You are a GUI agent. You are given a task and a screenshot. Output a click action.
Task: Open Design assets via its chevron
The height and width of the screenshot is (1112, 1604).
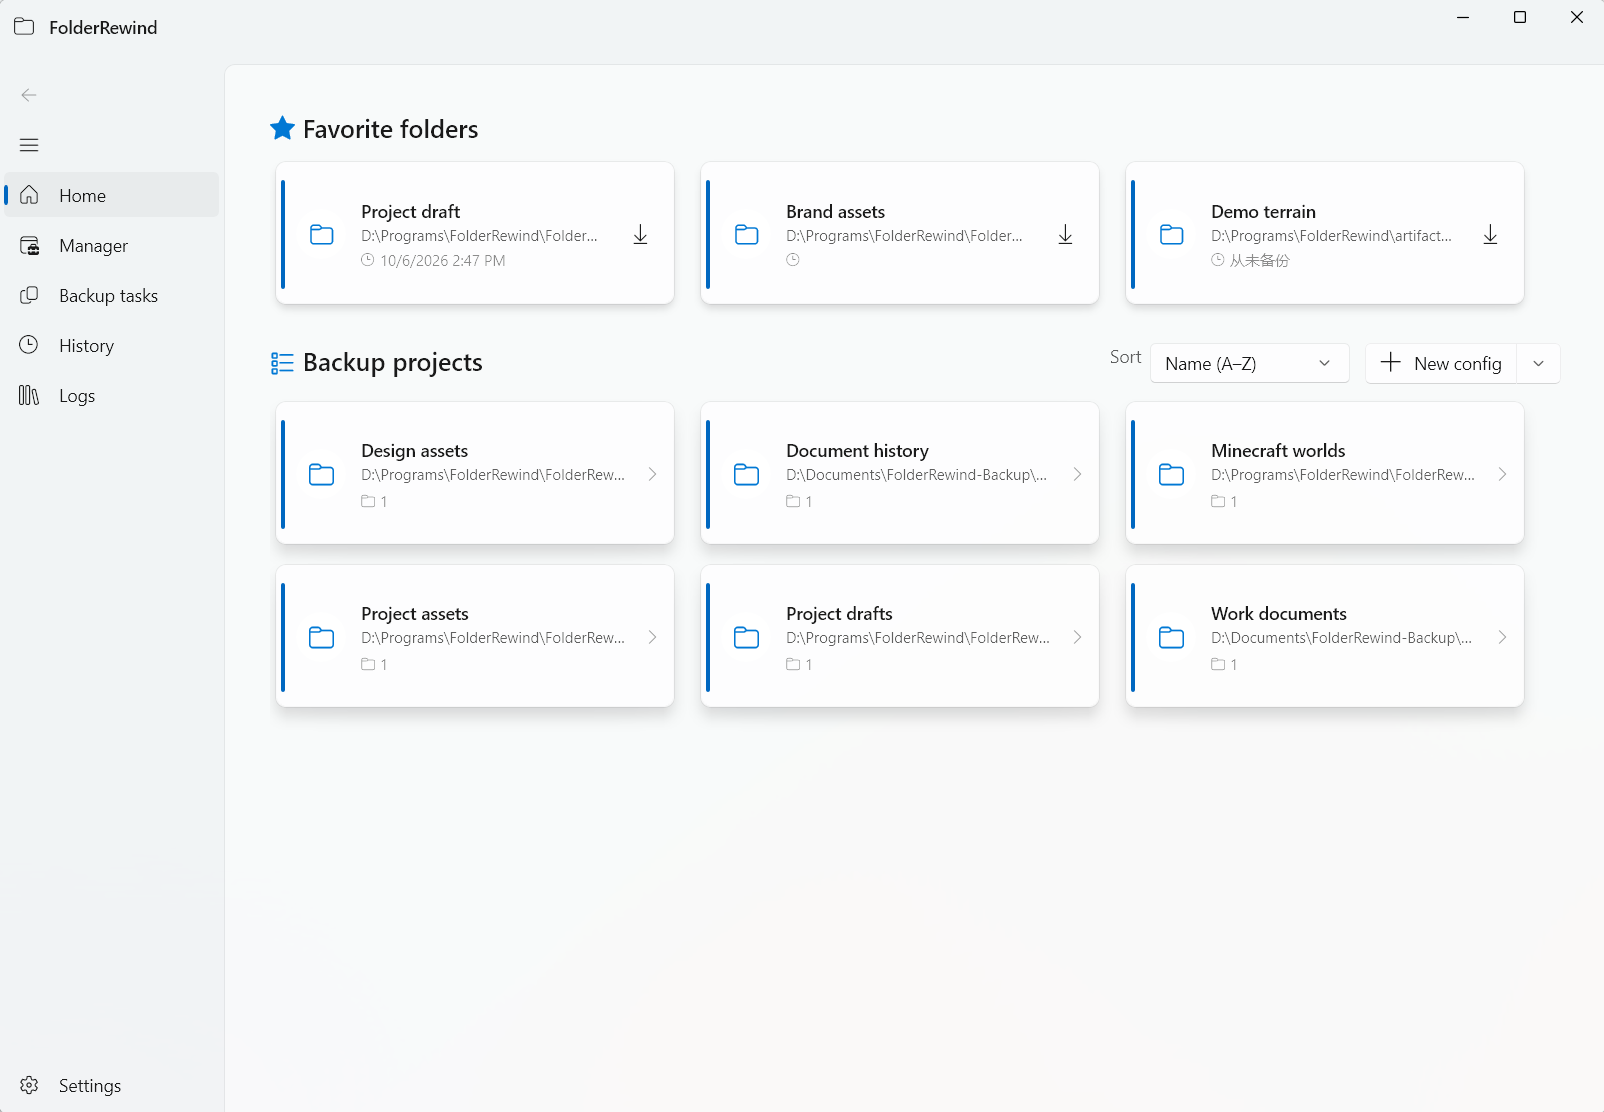652,474
